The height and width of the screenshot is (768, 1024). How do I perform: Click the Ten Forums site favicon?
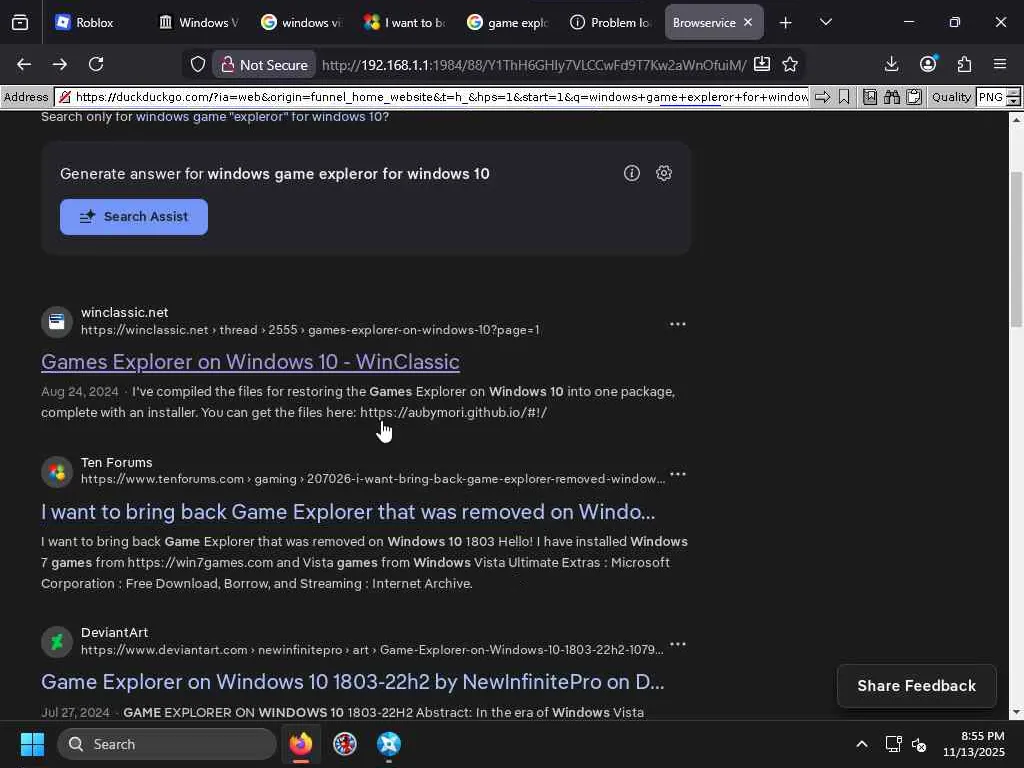57,472
